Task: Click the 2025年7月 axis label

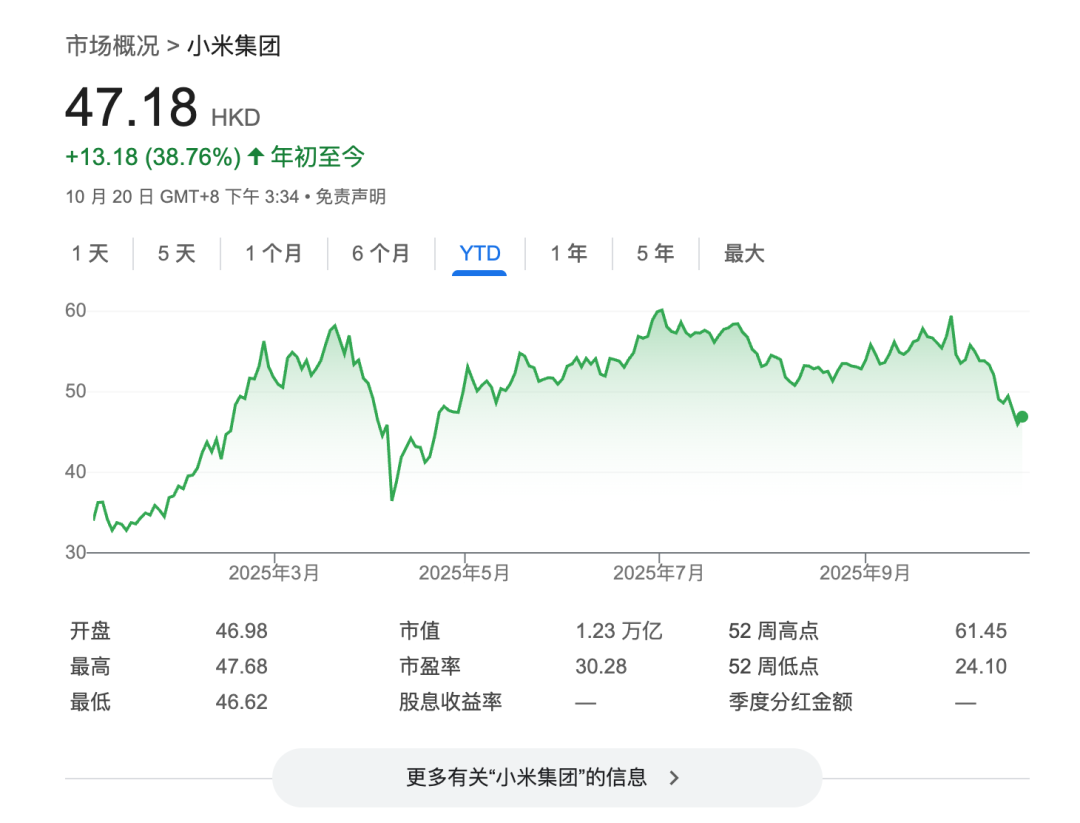Action: pyautogui.click(x=658, y=572)
